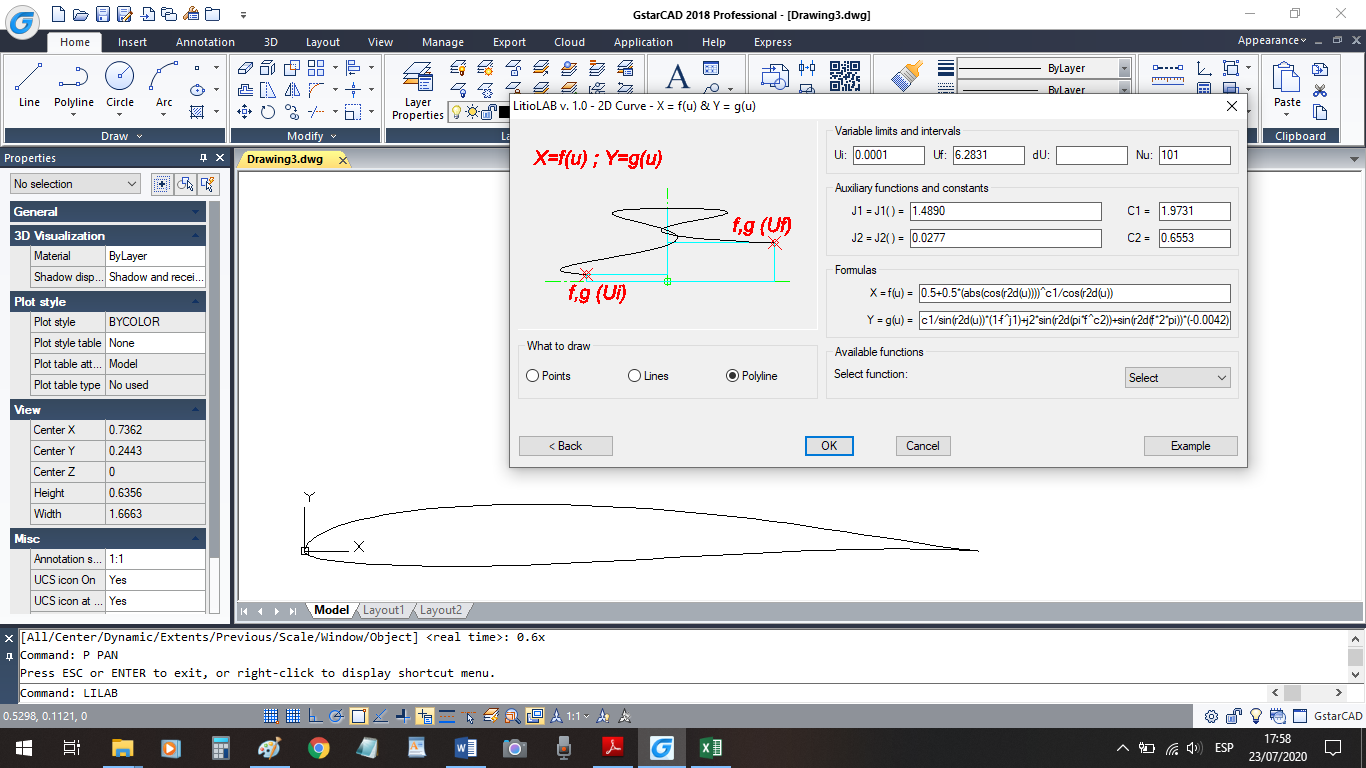Open Select function dropdown
Viewport: 1366px width, 768px height.
point(1177,378)
